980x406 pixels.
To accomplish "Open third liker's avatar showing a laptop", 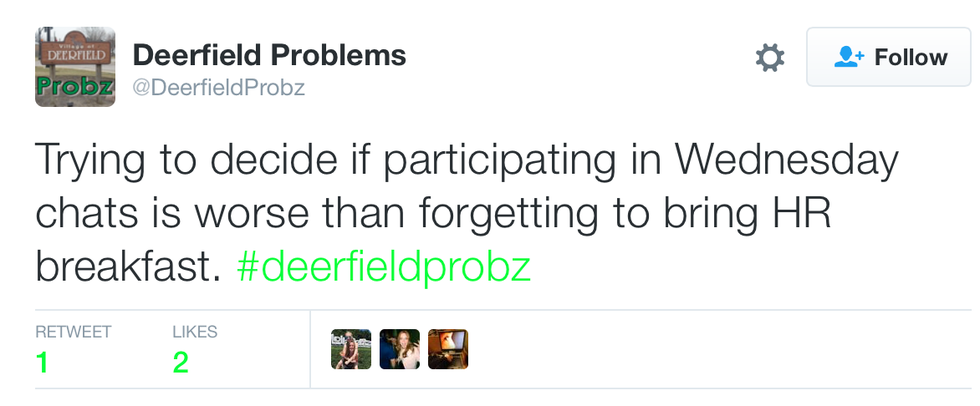I will [448, 349].
